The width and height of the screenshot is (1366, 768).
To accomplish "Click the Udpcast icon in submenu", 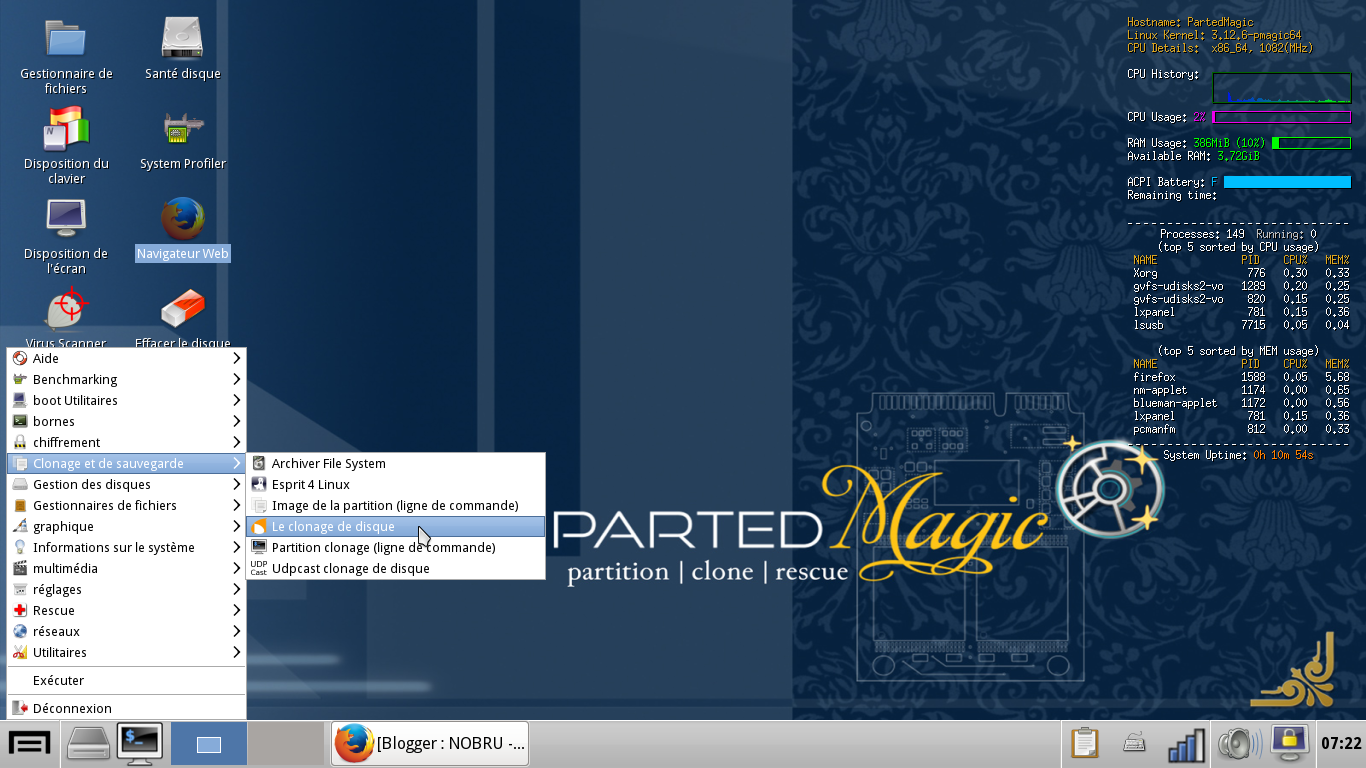I will pos(259,568).
